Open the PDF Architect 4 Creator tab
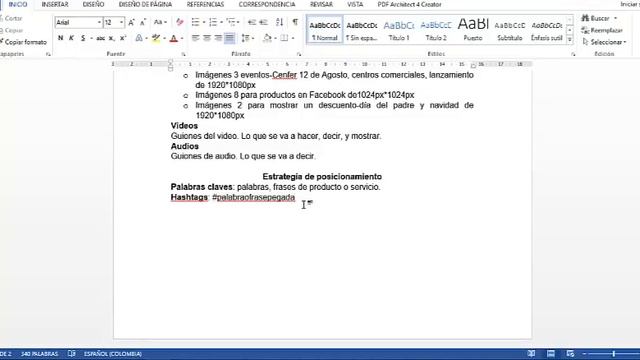 [409, 4]
